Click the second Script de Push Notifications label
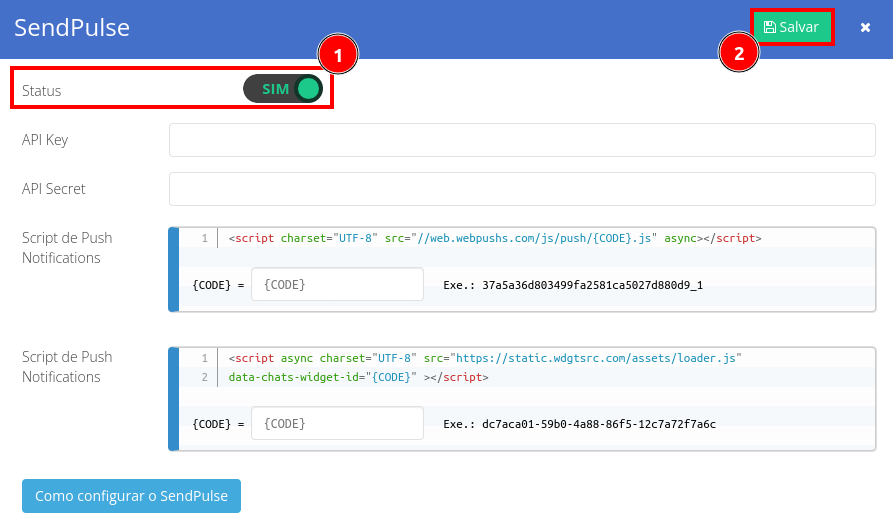The image size is (893, 528). (x=67, y=367)
